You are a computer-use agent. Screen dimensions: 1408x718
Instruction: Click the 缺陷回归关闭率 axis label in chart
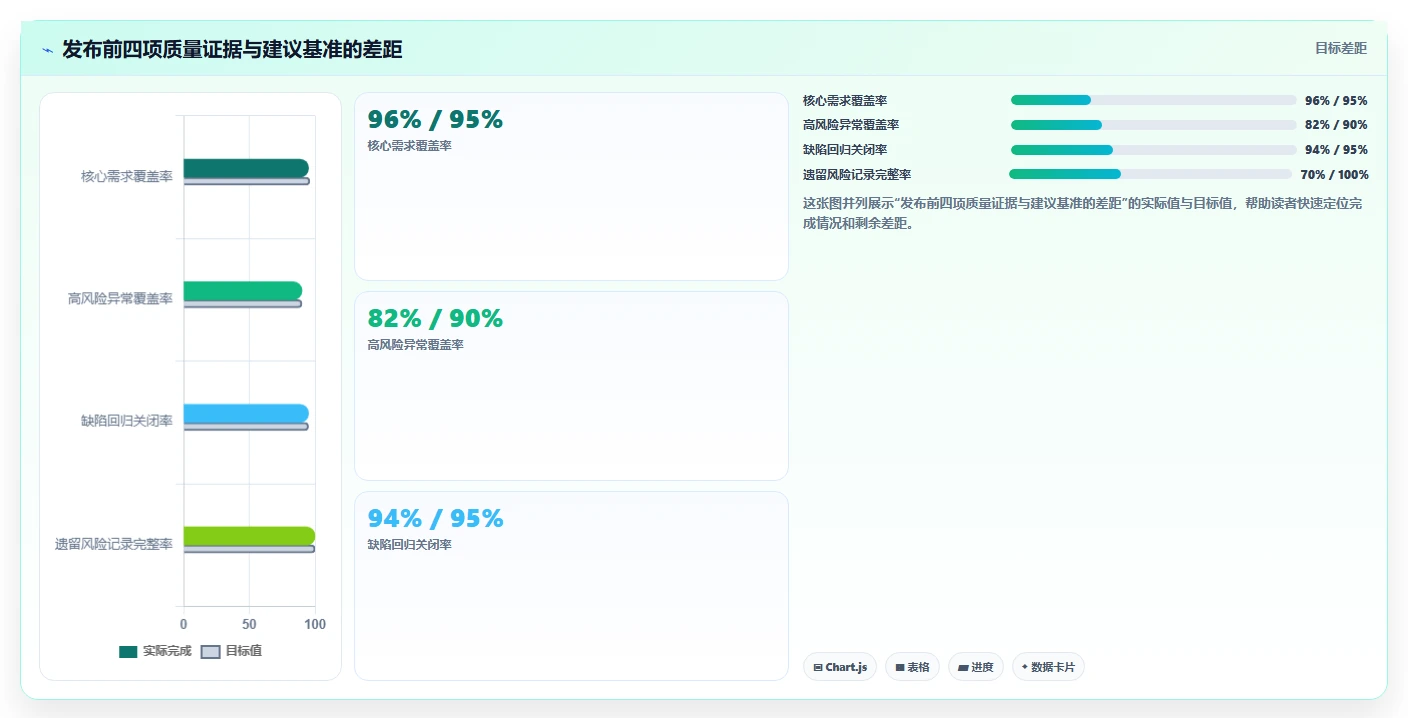point(127,421)
